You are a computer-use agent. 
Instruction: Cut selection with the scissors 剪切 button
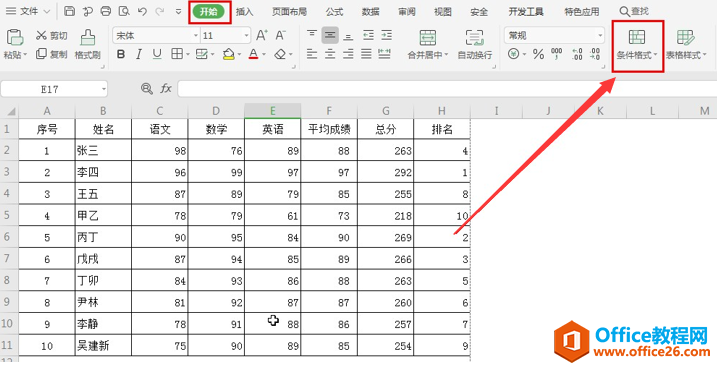[x=52, y=36]
